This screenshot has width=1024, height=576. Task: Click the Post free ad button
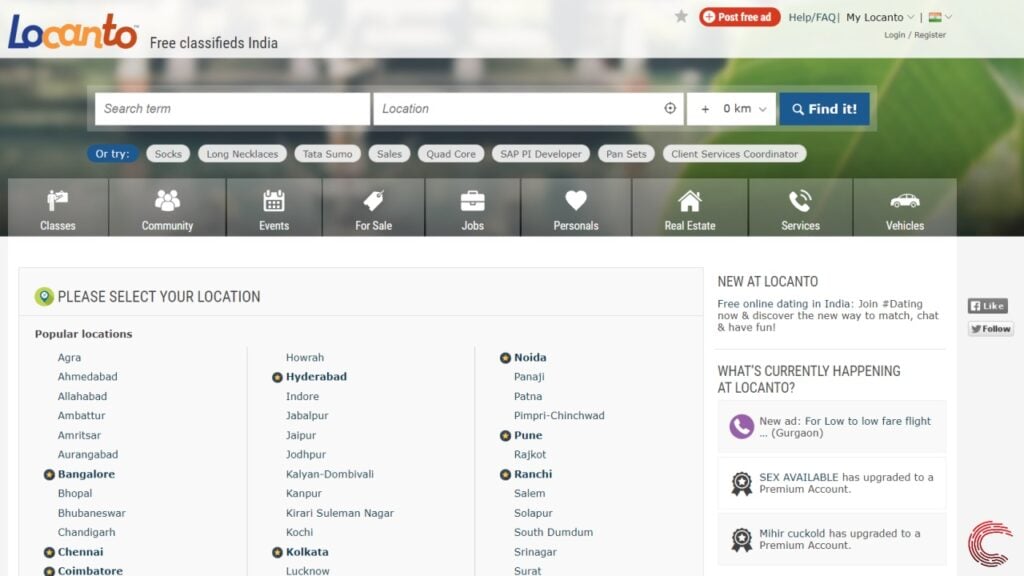coord(739,17)
